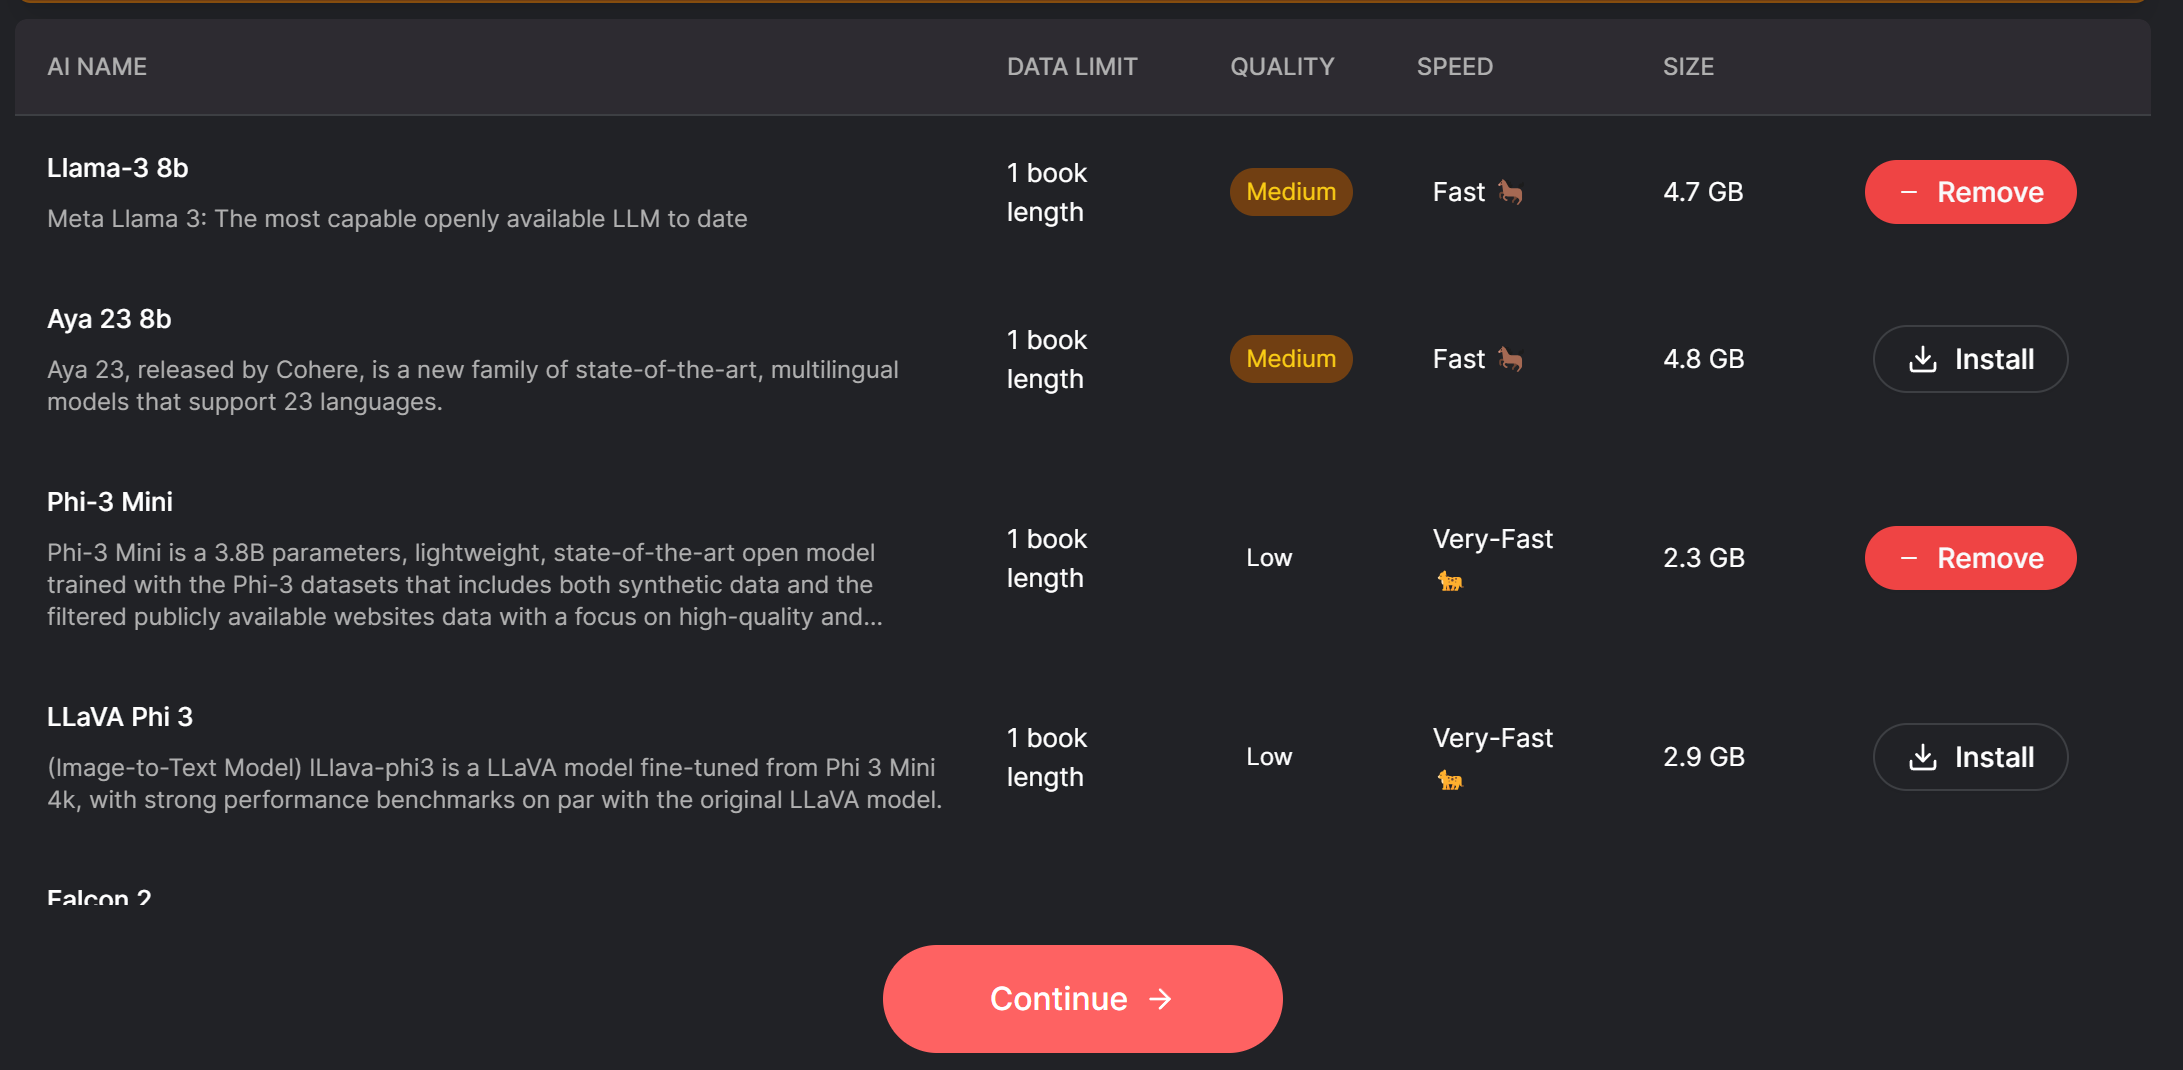Screen dimensions: 2183x1070
Task: Click the download icon for LLaVA Phi 3
Action: pyautogui.click(x=1922, y=757)
